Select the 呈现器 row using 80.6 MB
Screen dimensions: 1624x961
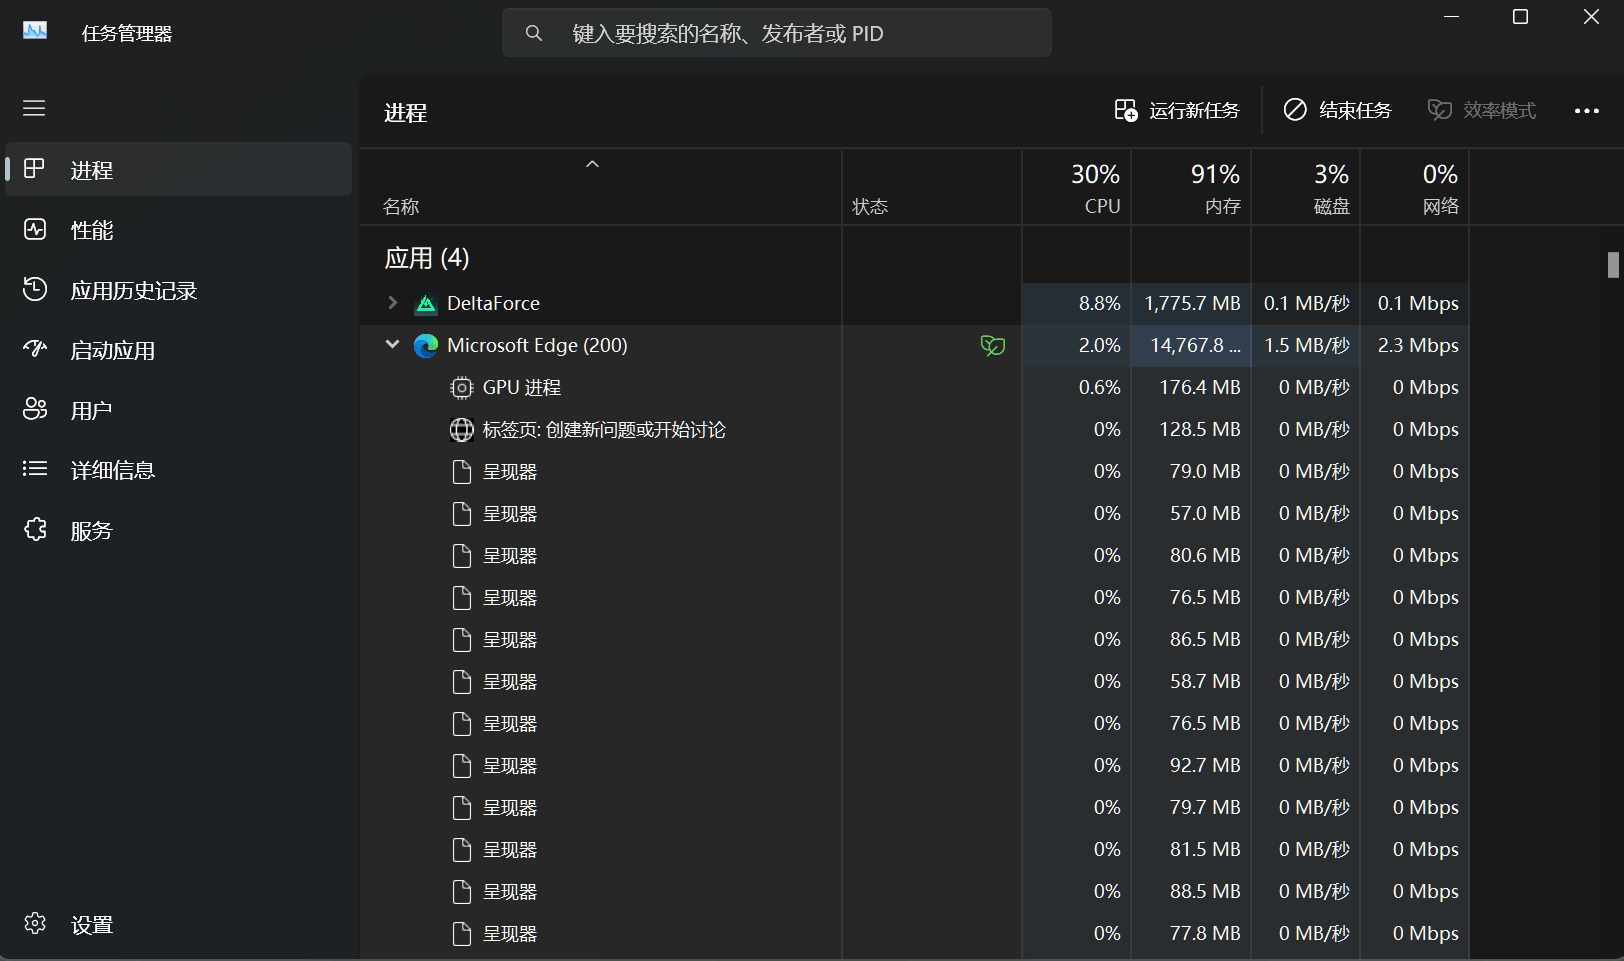[x=914, y=555]
